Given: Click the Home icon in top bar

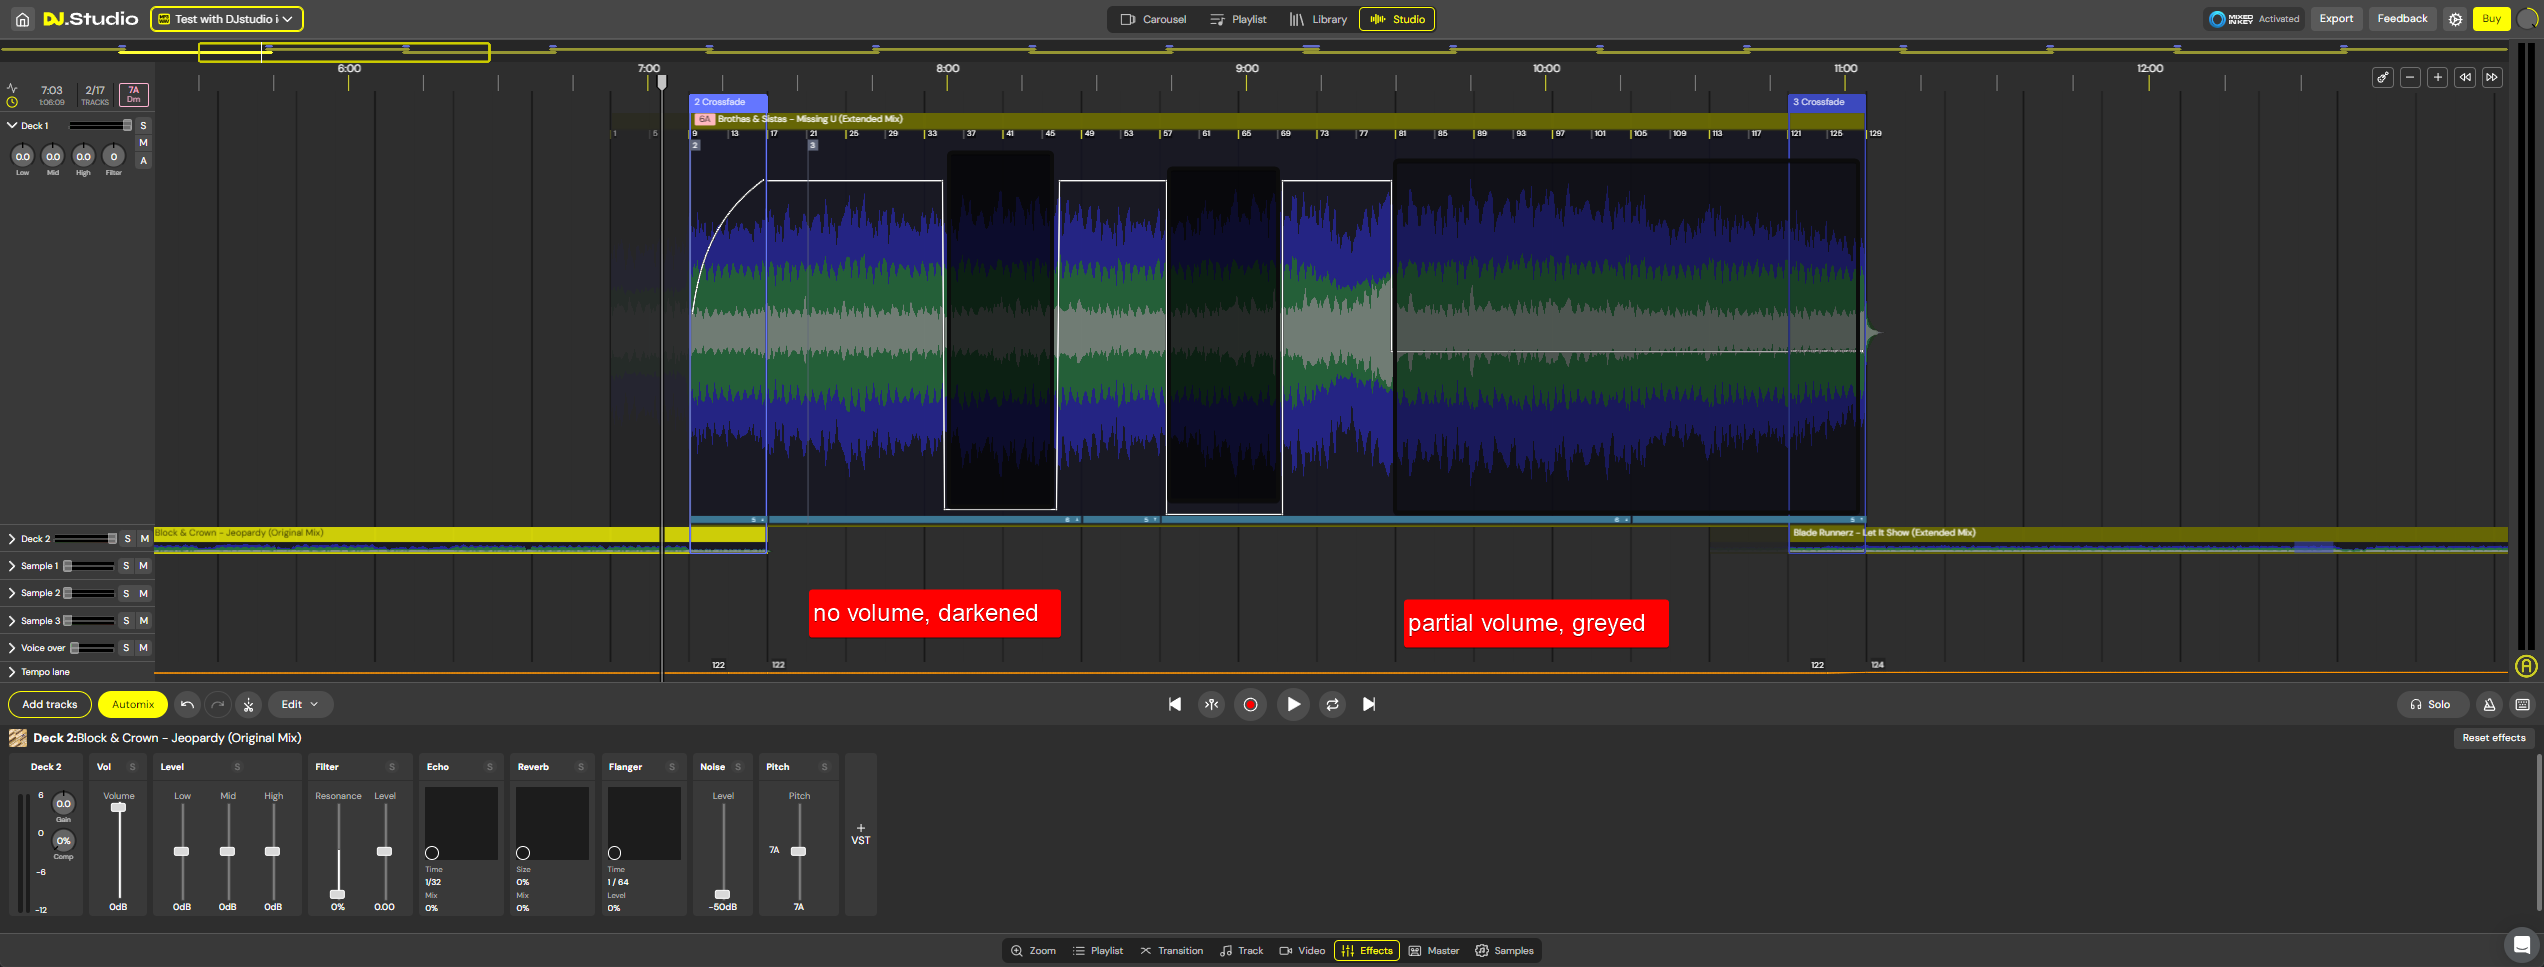Looking at the screenshot, I should tap(22, 19).
